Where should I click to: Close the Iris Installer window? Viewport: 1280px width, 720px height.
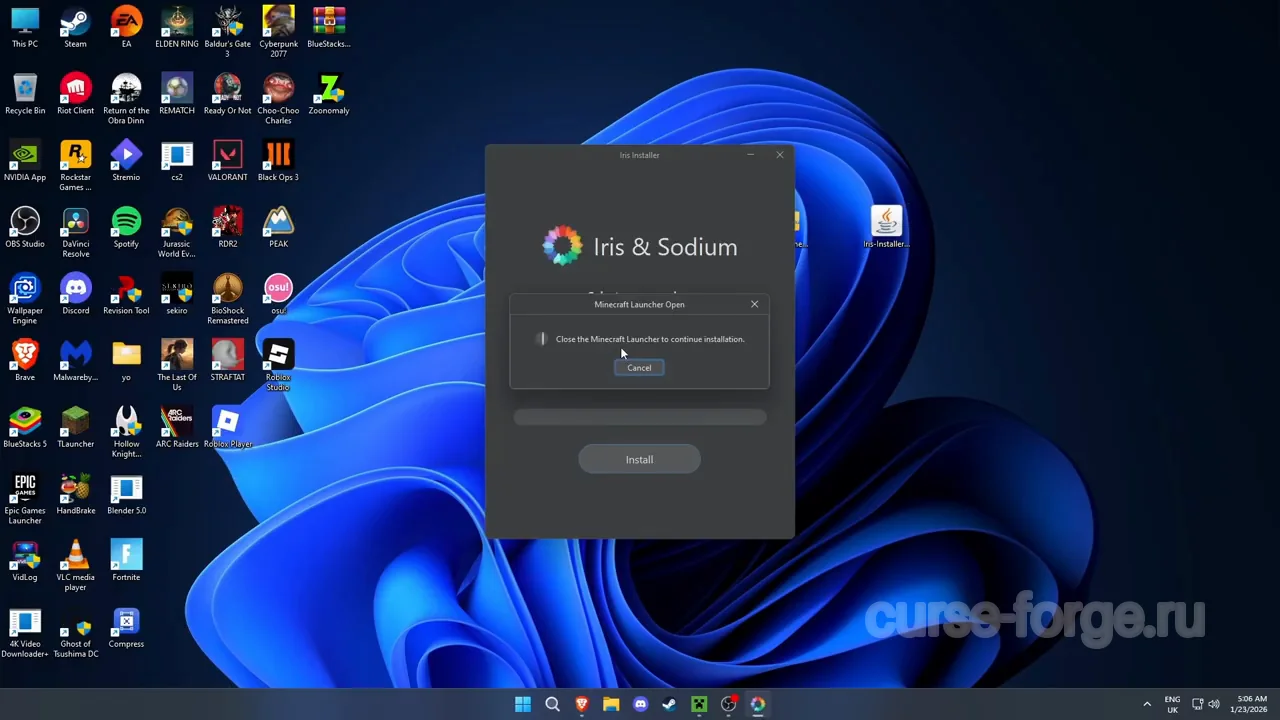[x=780, y=155]
